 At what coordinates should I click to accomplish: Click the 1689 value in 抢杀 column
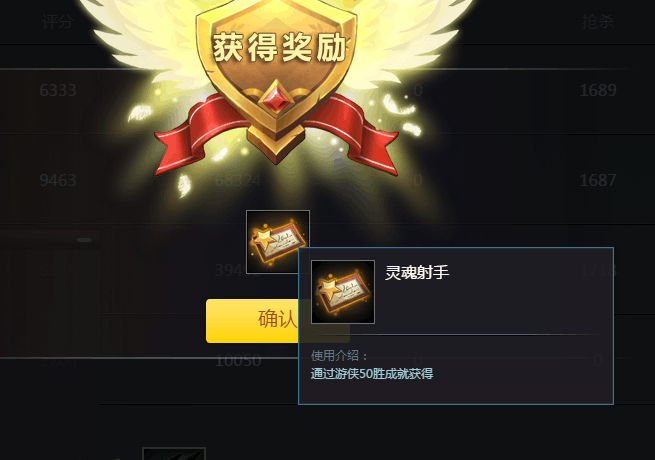click(598, 90)
